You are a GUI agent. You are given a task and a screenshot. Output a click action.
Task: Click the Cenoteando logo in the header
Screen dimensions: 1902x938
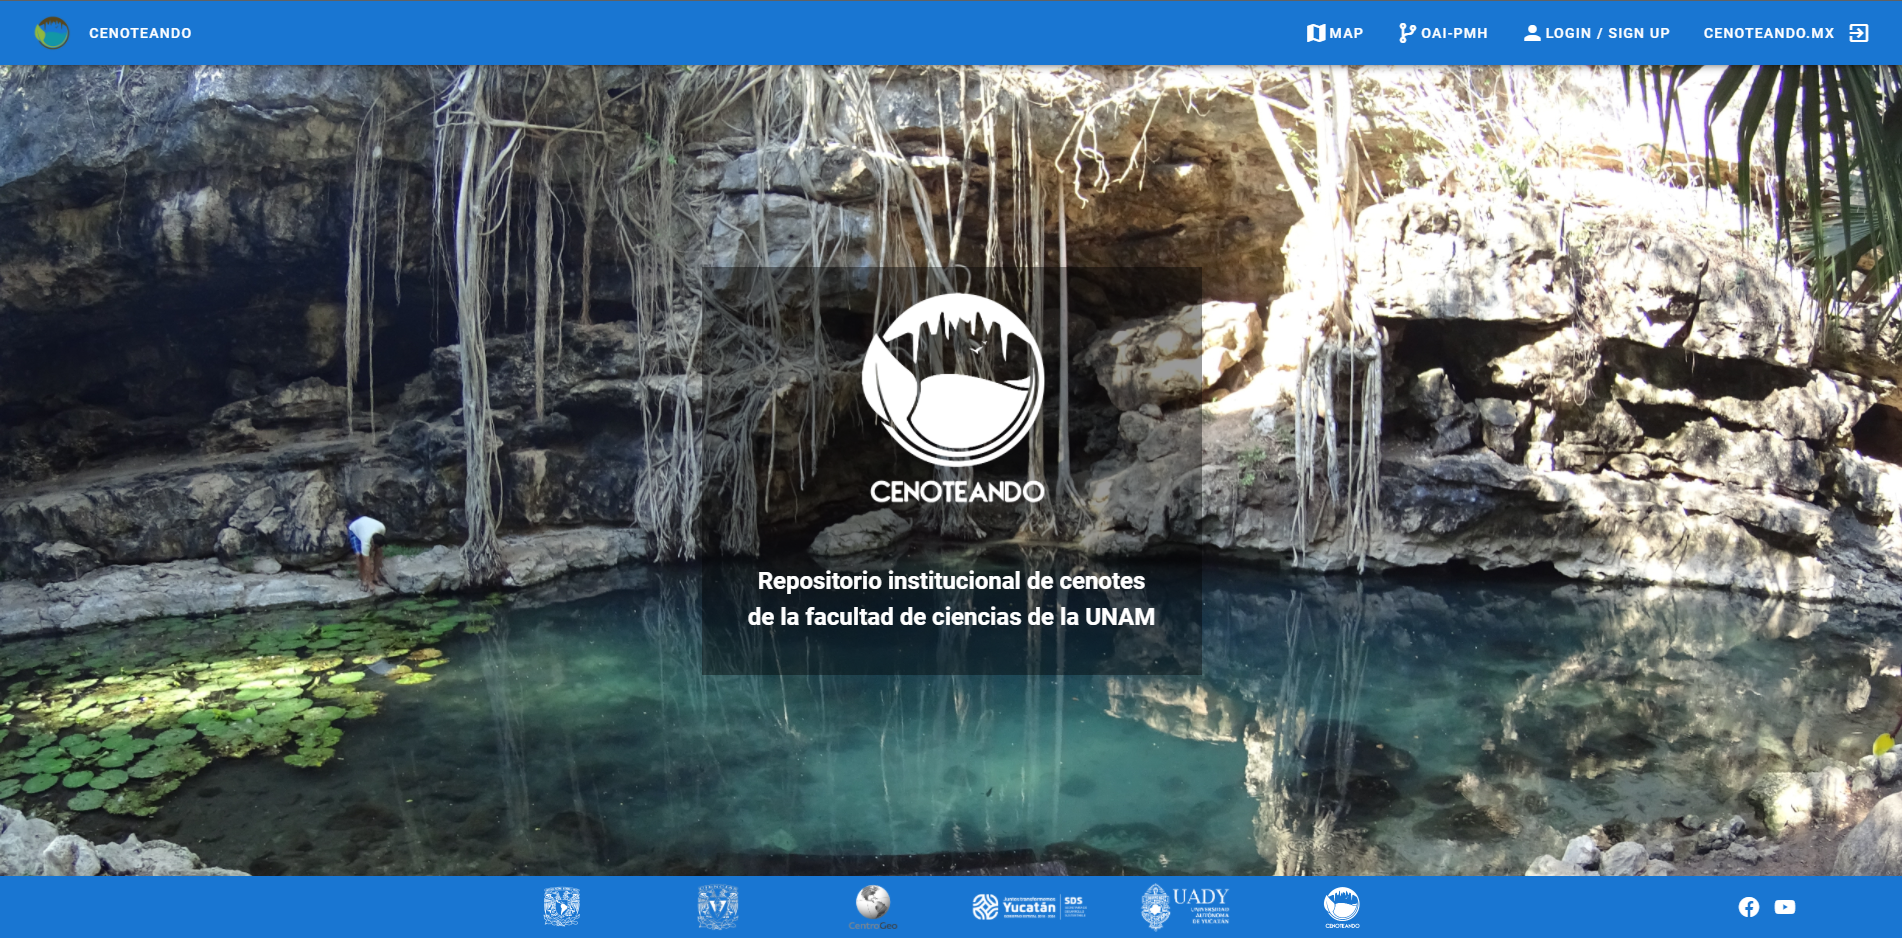click(x=52, y=33)
